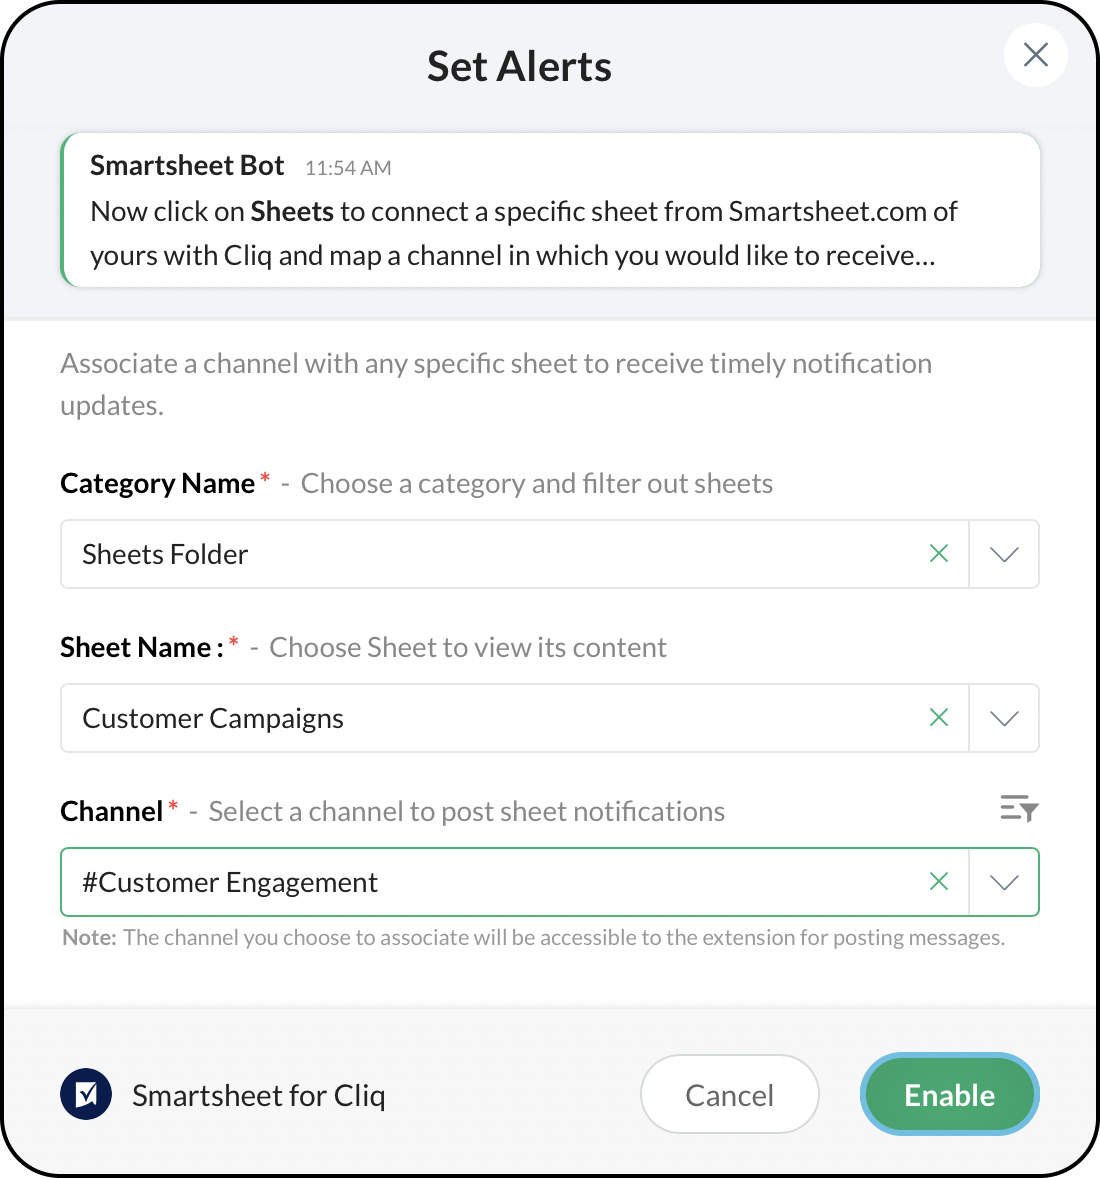Click the Smartsheet for Cliq label
Viewport: 1100px width, 1178px height.
pyautogui.click(x=258, y=1096)
